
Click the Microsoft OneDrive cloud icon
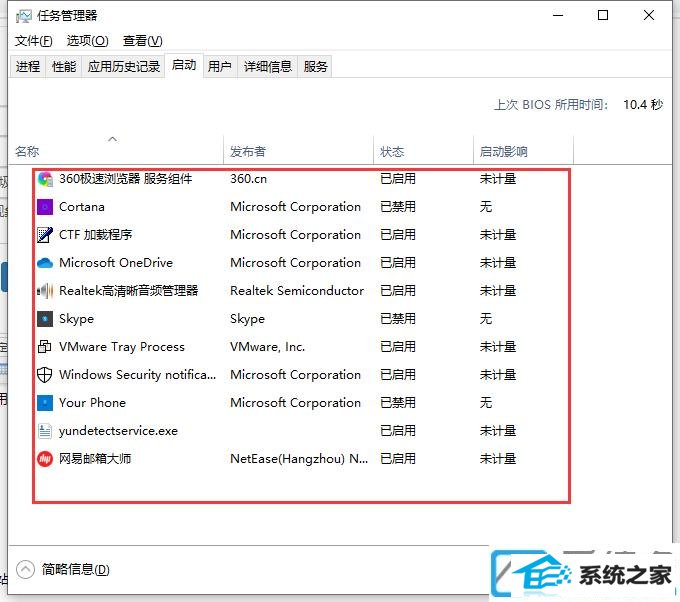(x=45, y=263)
